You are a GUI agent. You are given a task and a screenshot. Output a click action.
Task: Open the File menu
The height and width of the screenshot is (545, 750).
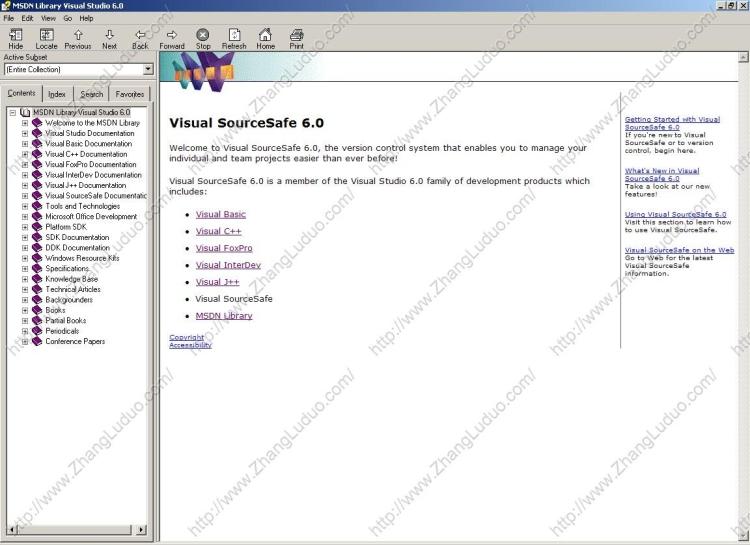9,18
